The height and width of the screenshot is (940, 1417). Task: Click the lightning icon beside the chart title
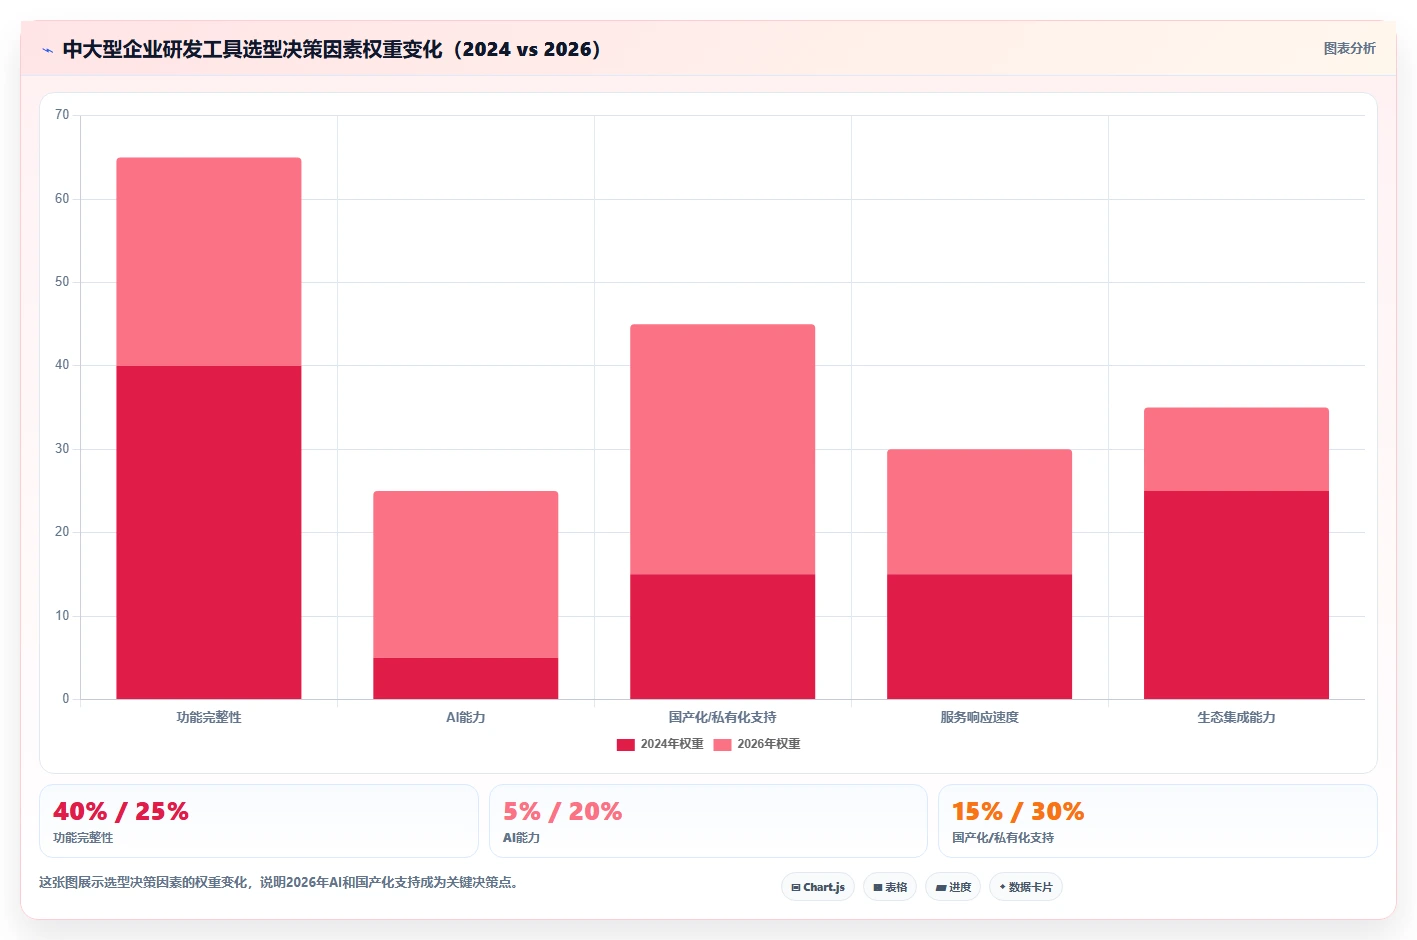(47, 50)
